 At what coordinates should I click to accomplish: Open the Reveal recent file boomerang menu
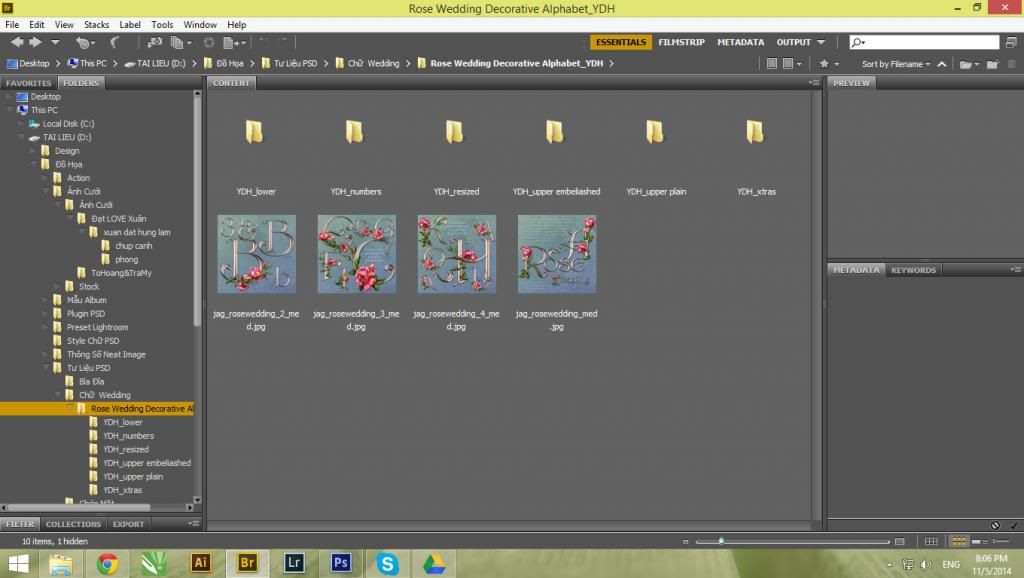84,43
